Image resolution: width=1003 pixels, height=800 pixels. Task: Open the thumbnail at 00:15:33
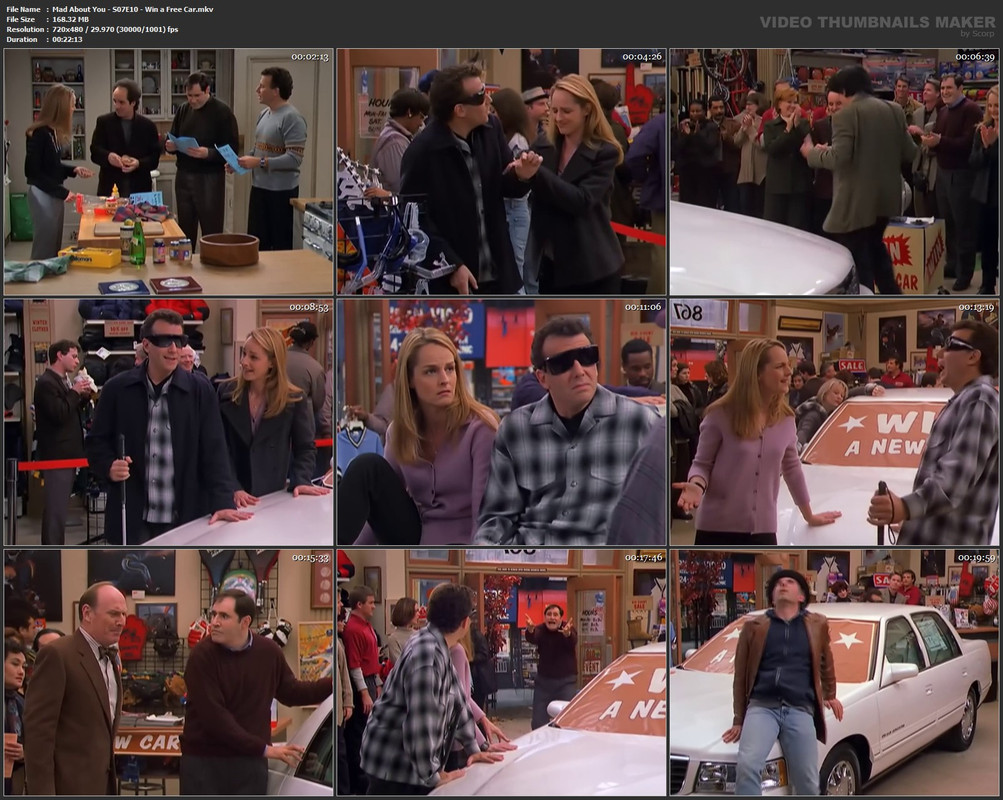pos(168,673)
